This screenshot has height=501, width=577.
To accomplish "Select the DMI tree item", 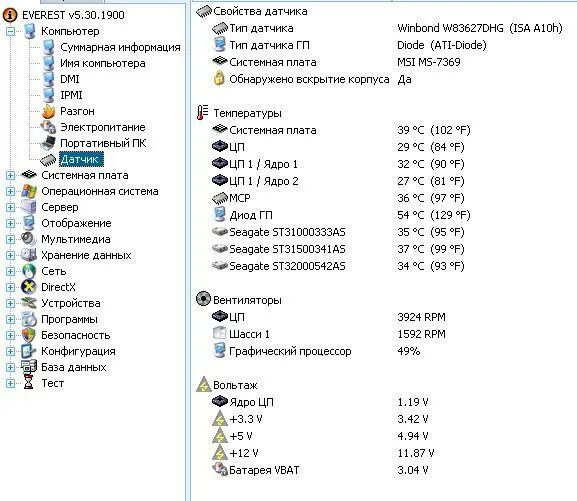I will 70,79.
